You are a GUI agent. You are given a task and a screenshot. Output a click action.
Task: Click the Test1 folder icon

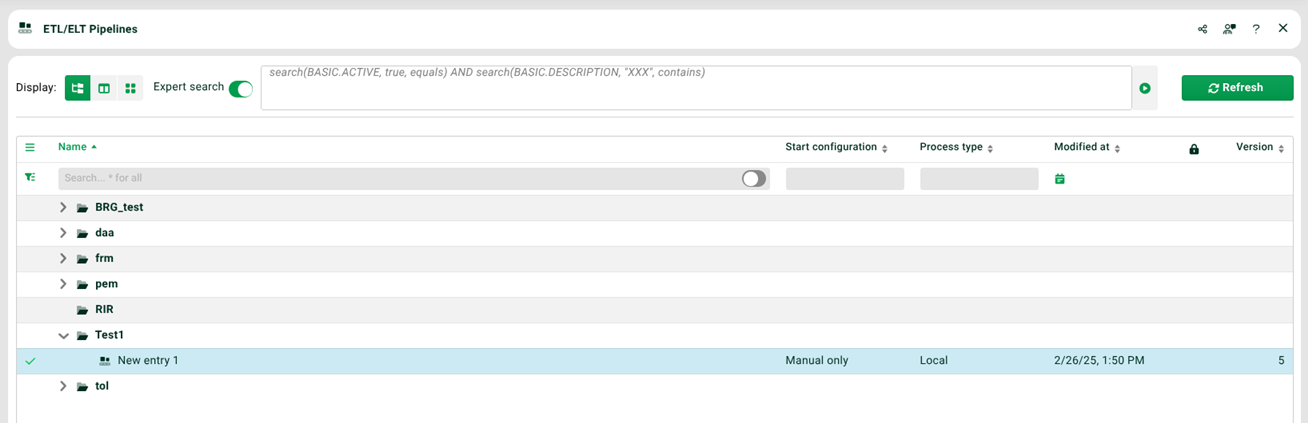point(83,336)
